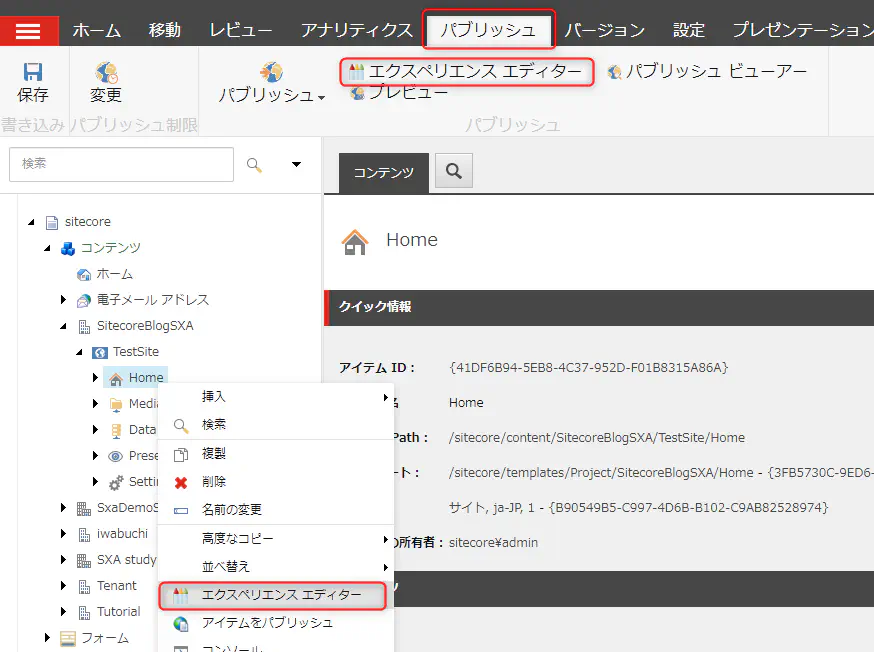Collapse the TestSite tree node
This screenshot has width=874, height=652.
pos(79,352)
